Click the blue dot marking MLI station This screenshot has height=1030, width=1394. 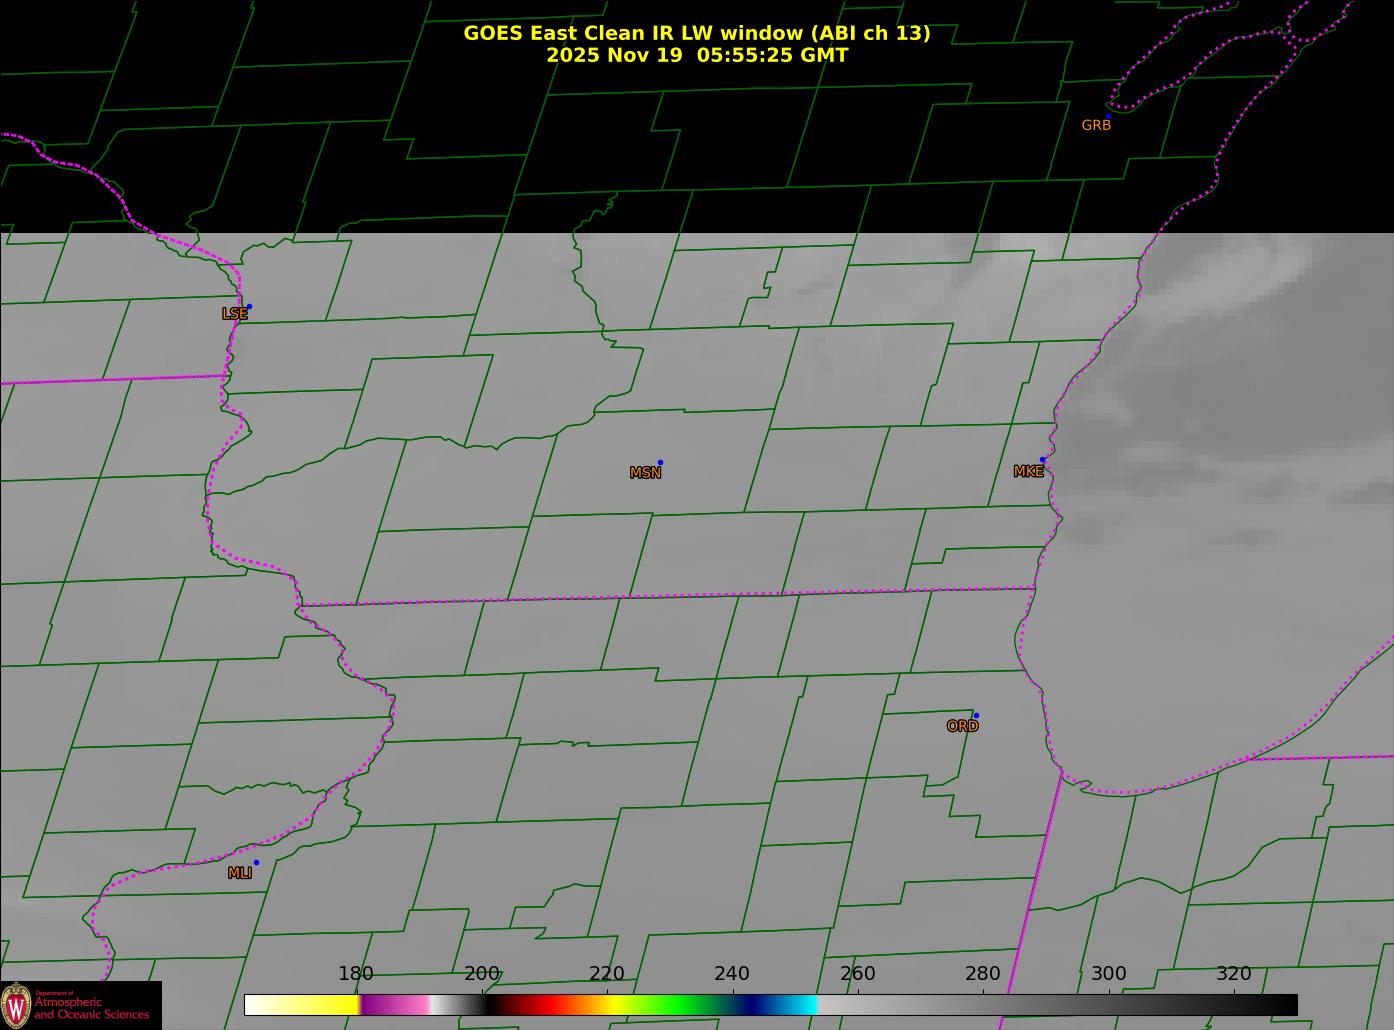tap(256, 863)
